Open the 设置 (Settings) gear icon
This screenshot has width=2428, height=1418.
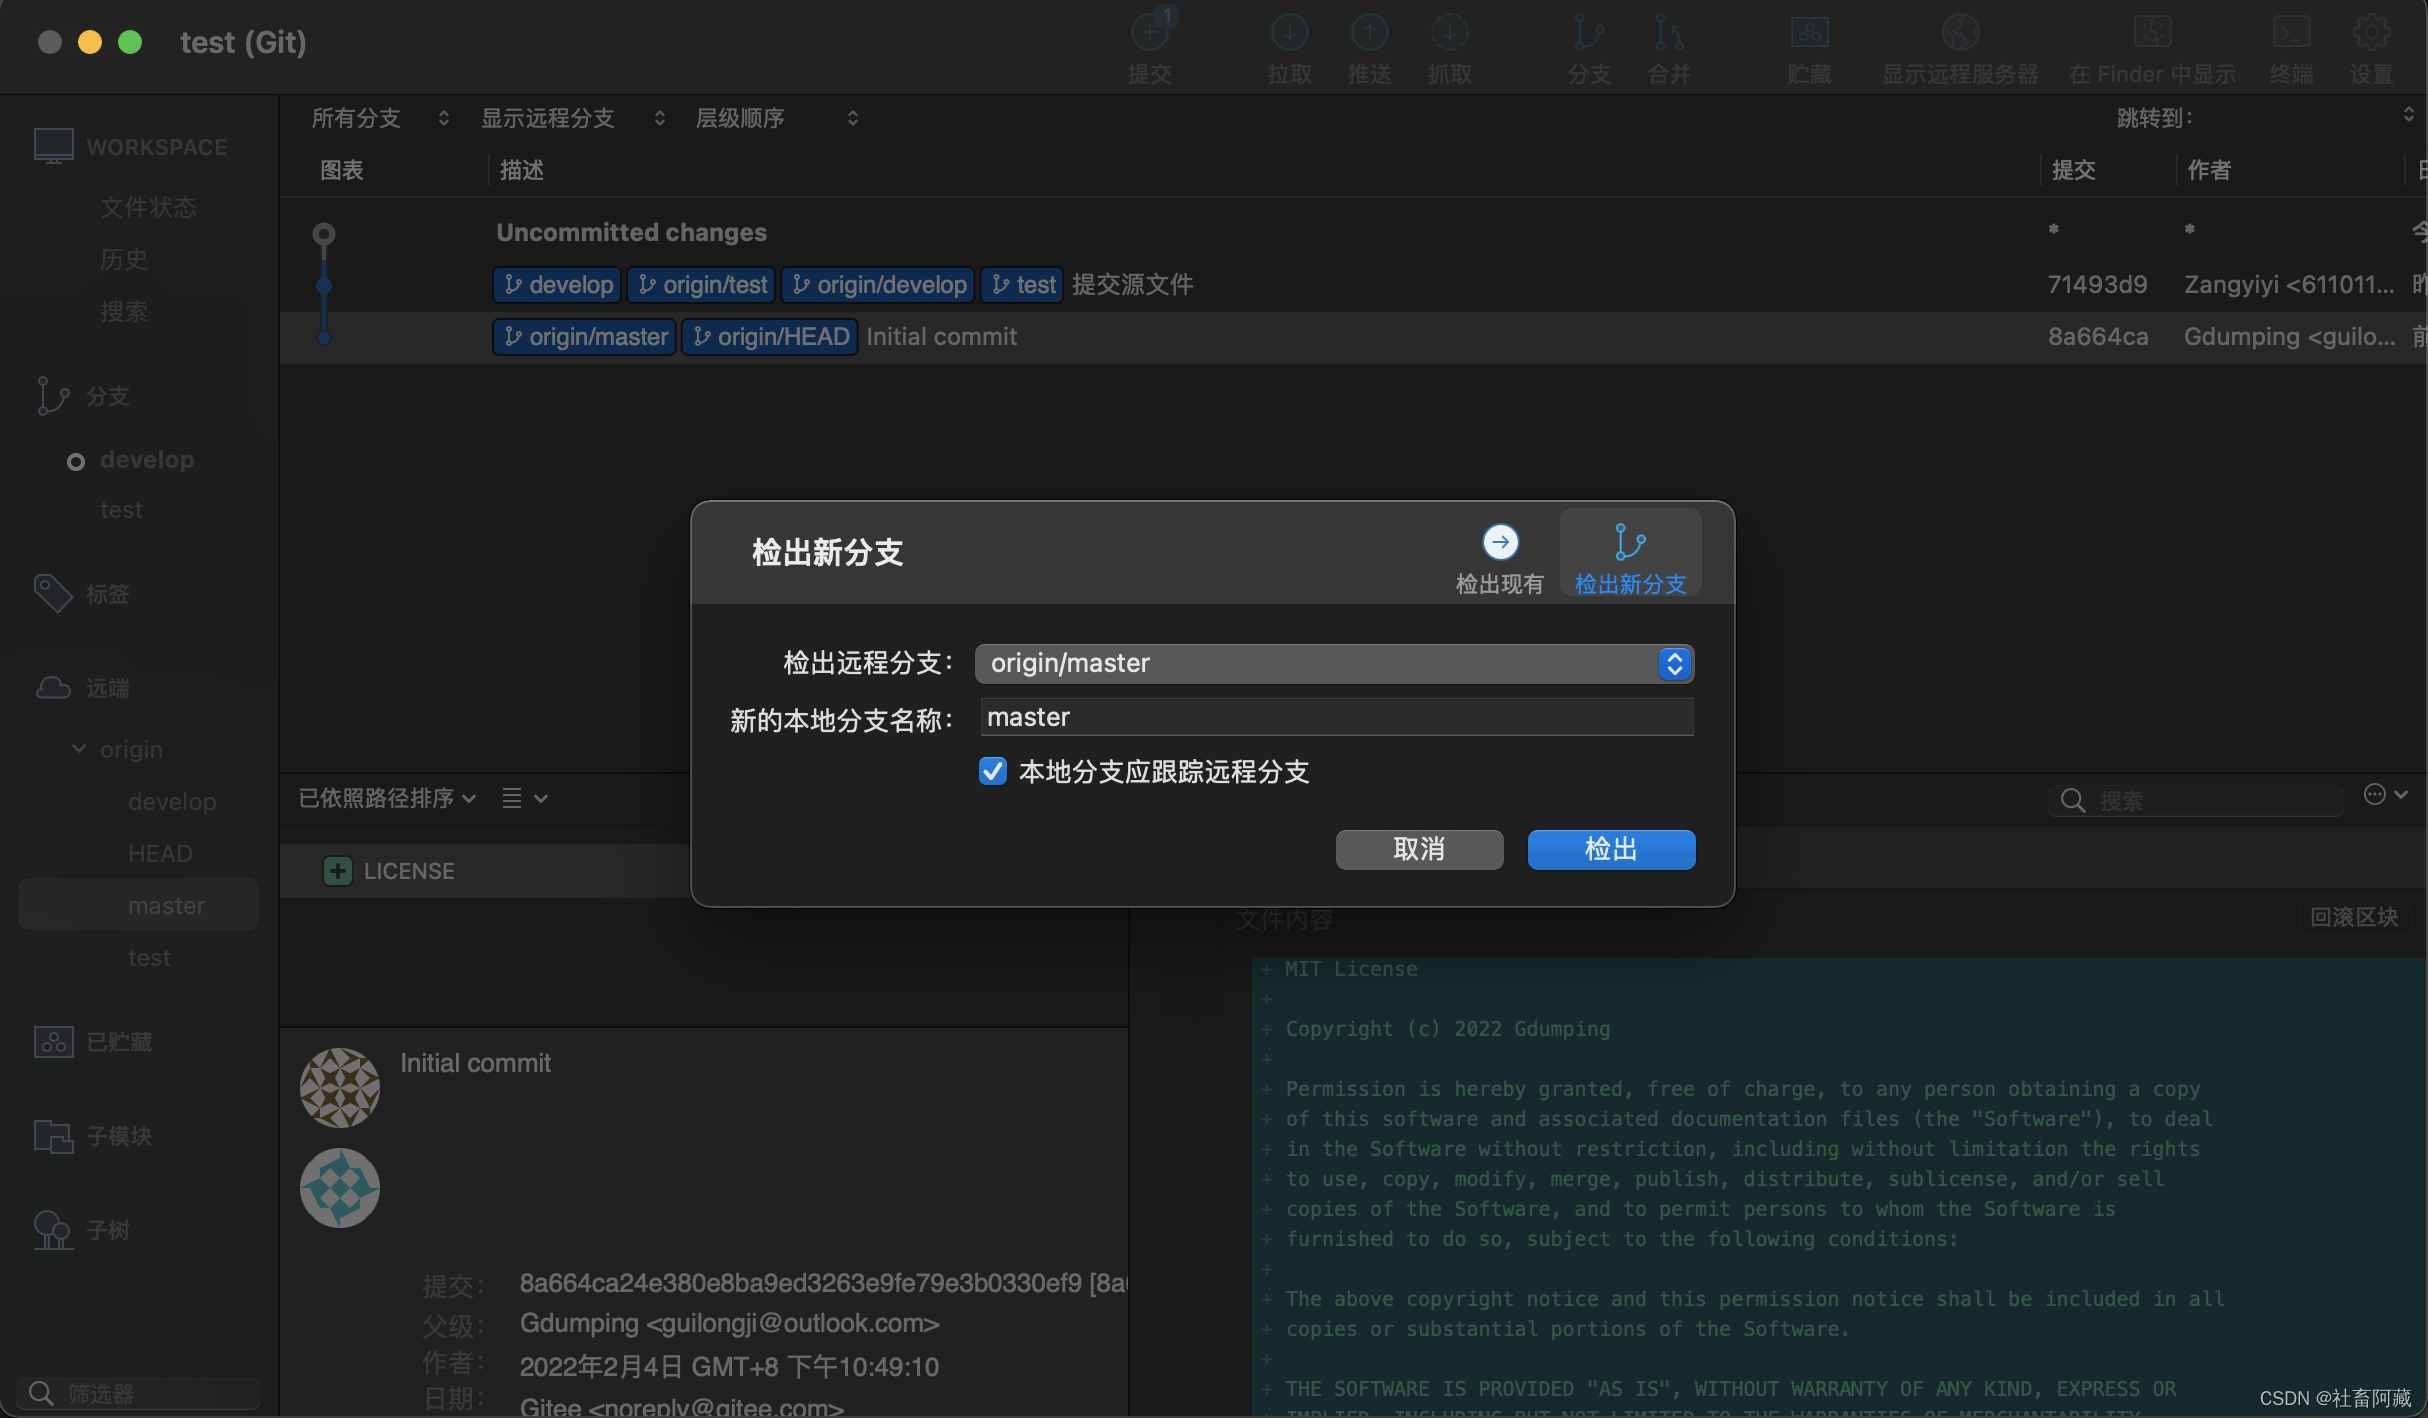tap(2371, 34)
